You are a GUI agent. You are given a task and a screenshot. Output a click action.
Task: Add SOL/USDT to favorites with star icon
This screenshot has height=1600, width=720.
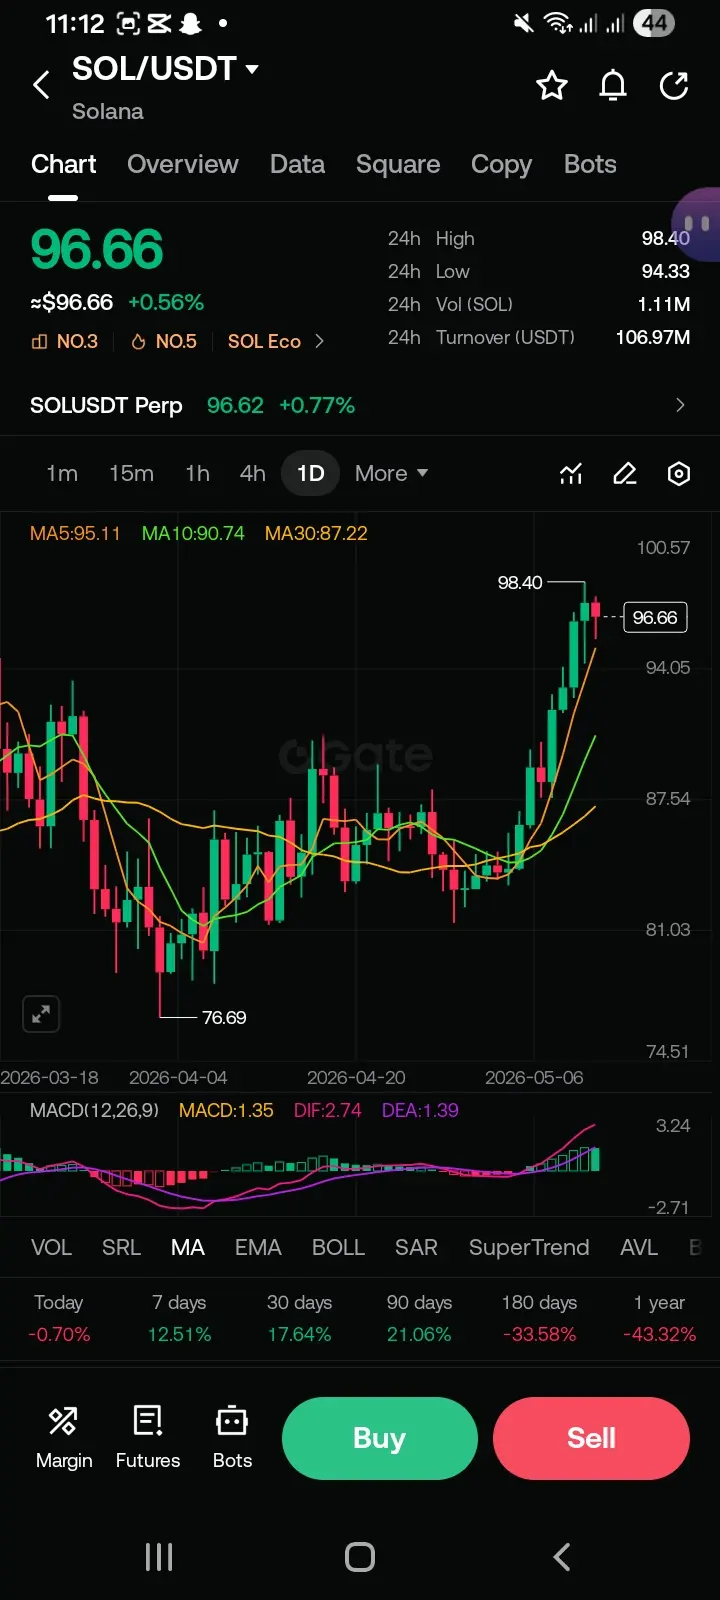click(x=552, y=86)
